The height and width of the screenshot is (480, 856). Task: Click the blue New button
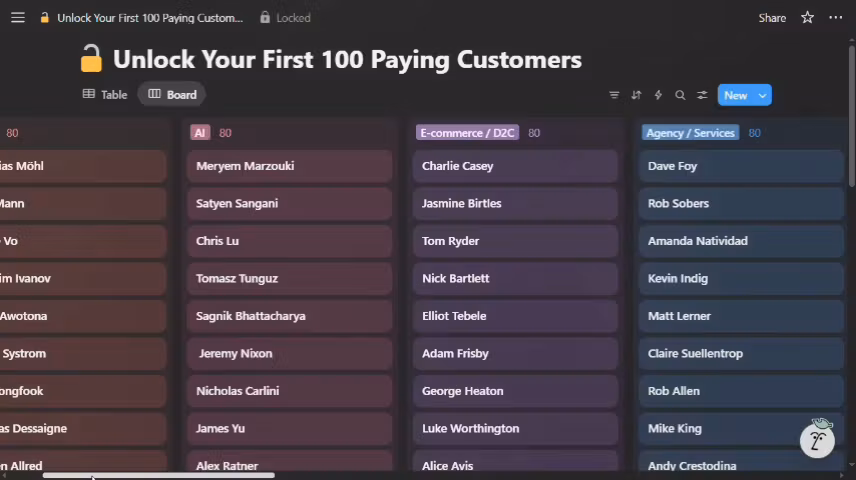[x=735, y=95]
